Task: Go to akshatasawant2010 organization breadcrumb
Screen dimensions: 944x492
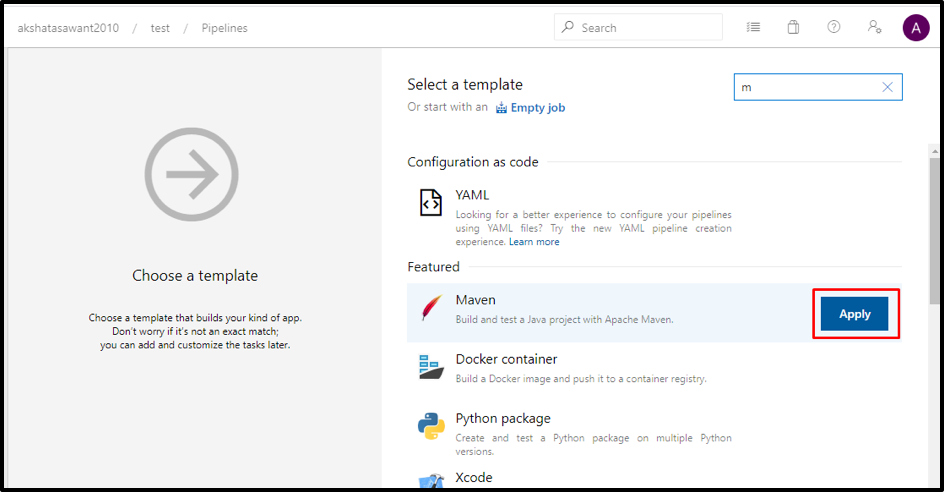Action: [x=68, y=28]
